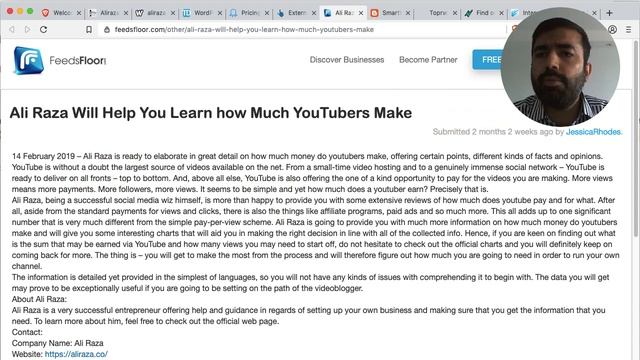Image resolution: width=640 pixels, height=360 pixels.
Task: Switch to the Toprank tab
Action: pyautogui.click(x=437, y=13)
